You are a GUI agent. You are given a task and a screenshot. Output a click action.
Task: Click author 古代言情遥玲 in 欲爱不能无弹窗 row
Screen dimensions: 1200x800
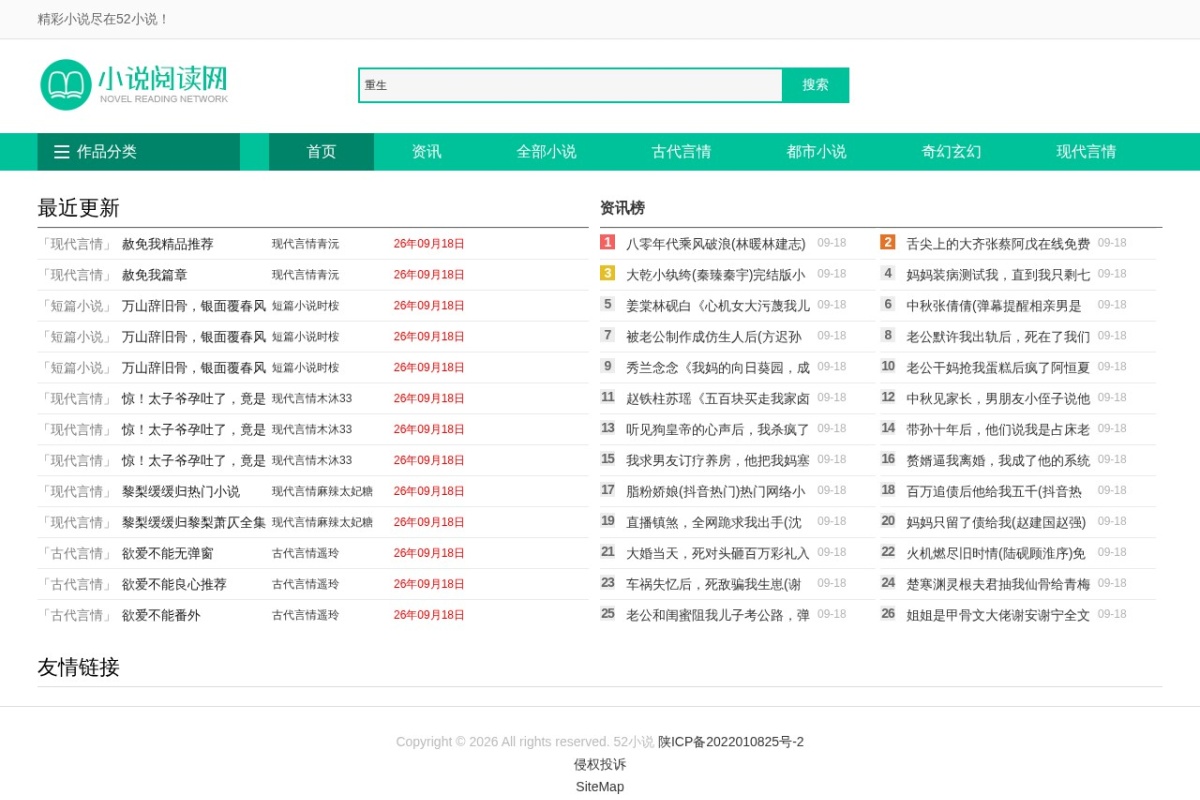[x=305, y=554]
